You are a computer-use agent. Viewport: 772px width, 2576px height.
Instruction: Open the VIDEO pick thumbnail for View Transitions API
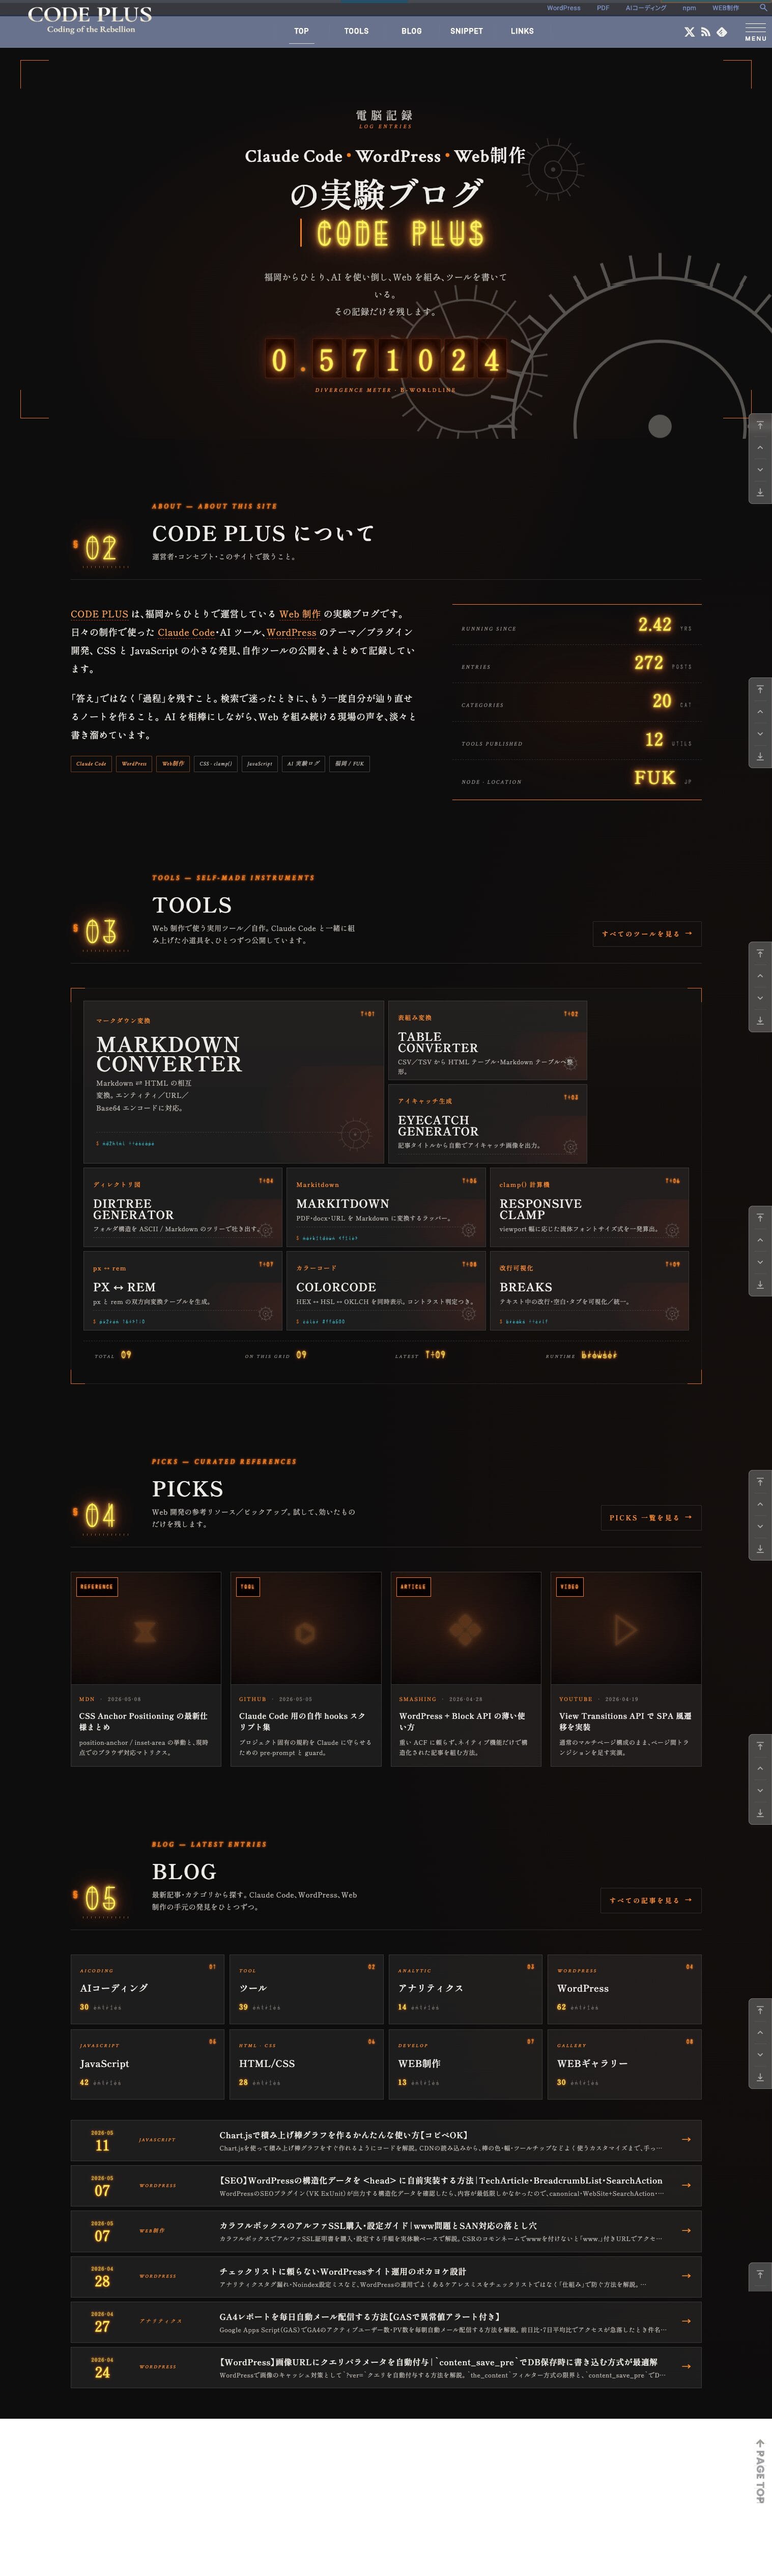tap(626, 1628)
